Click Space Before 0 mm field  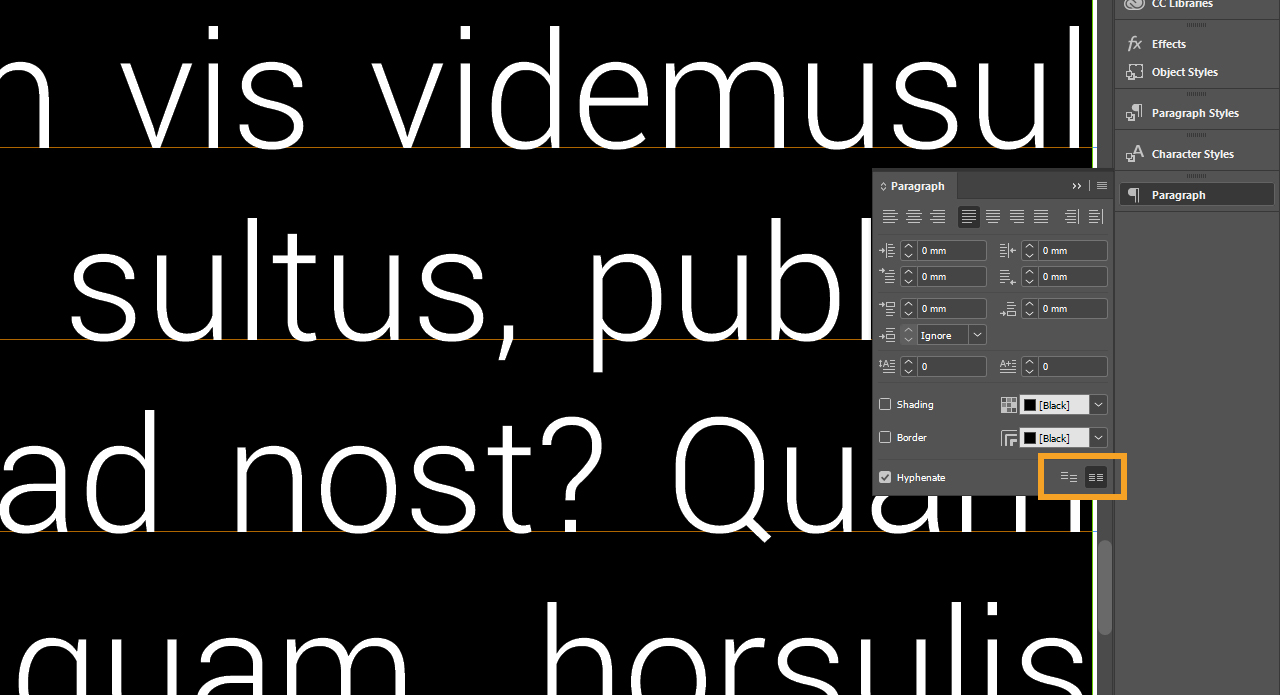[952, 308]
